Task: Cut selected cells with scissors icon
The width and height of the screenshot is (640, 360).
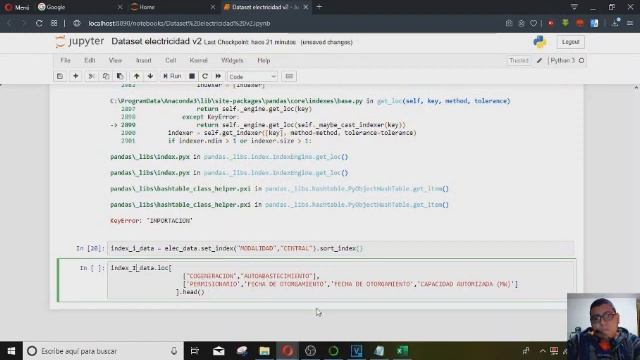Action: 91,76
